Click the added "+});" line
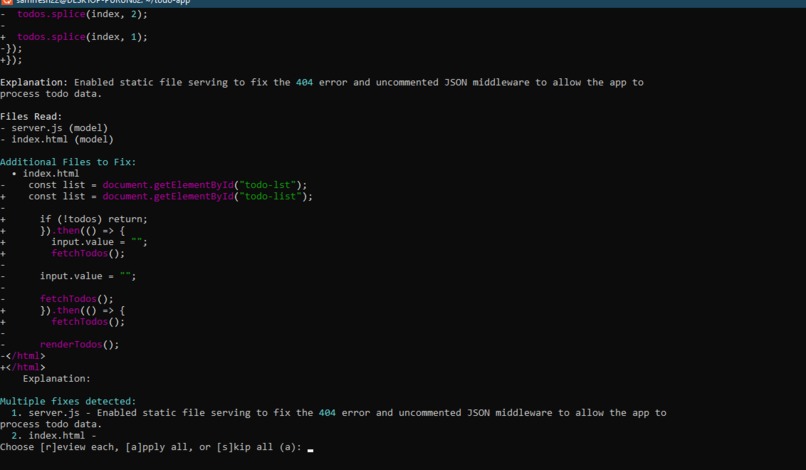This screenshot has width=806, height=470. [11, 60]
